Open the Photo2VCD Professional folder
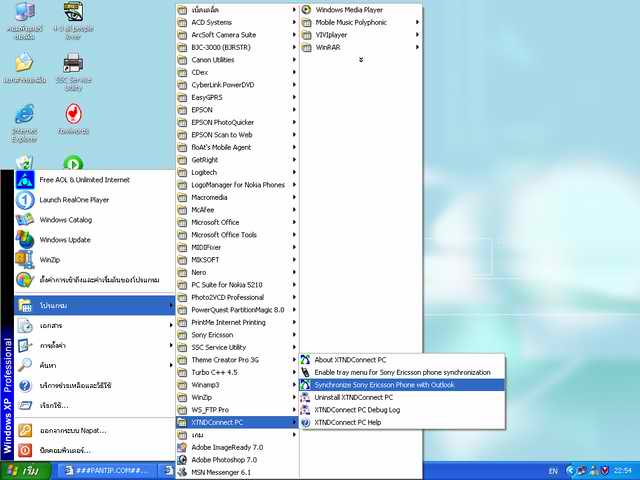The image size is (640, 480). (x=237, y=297)
